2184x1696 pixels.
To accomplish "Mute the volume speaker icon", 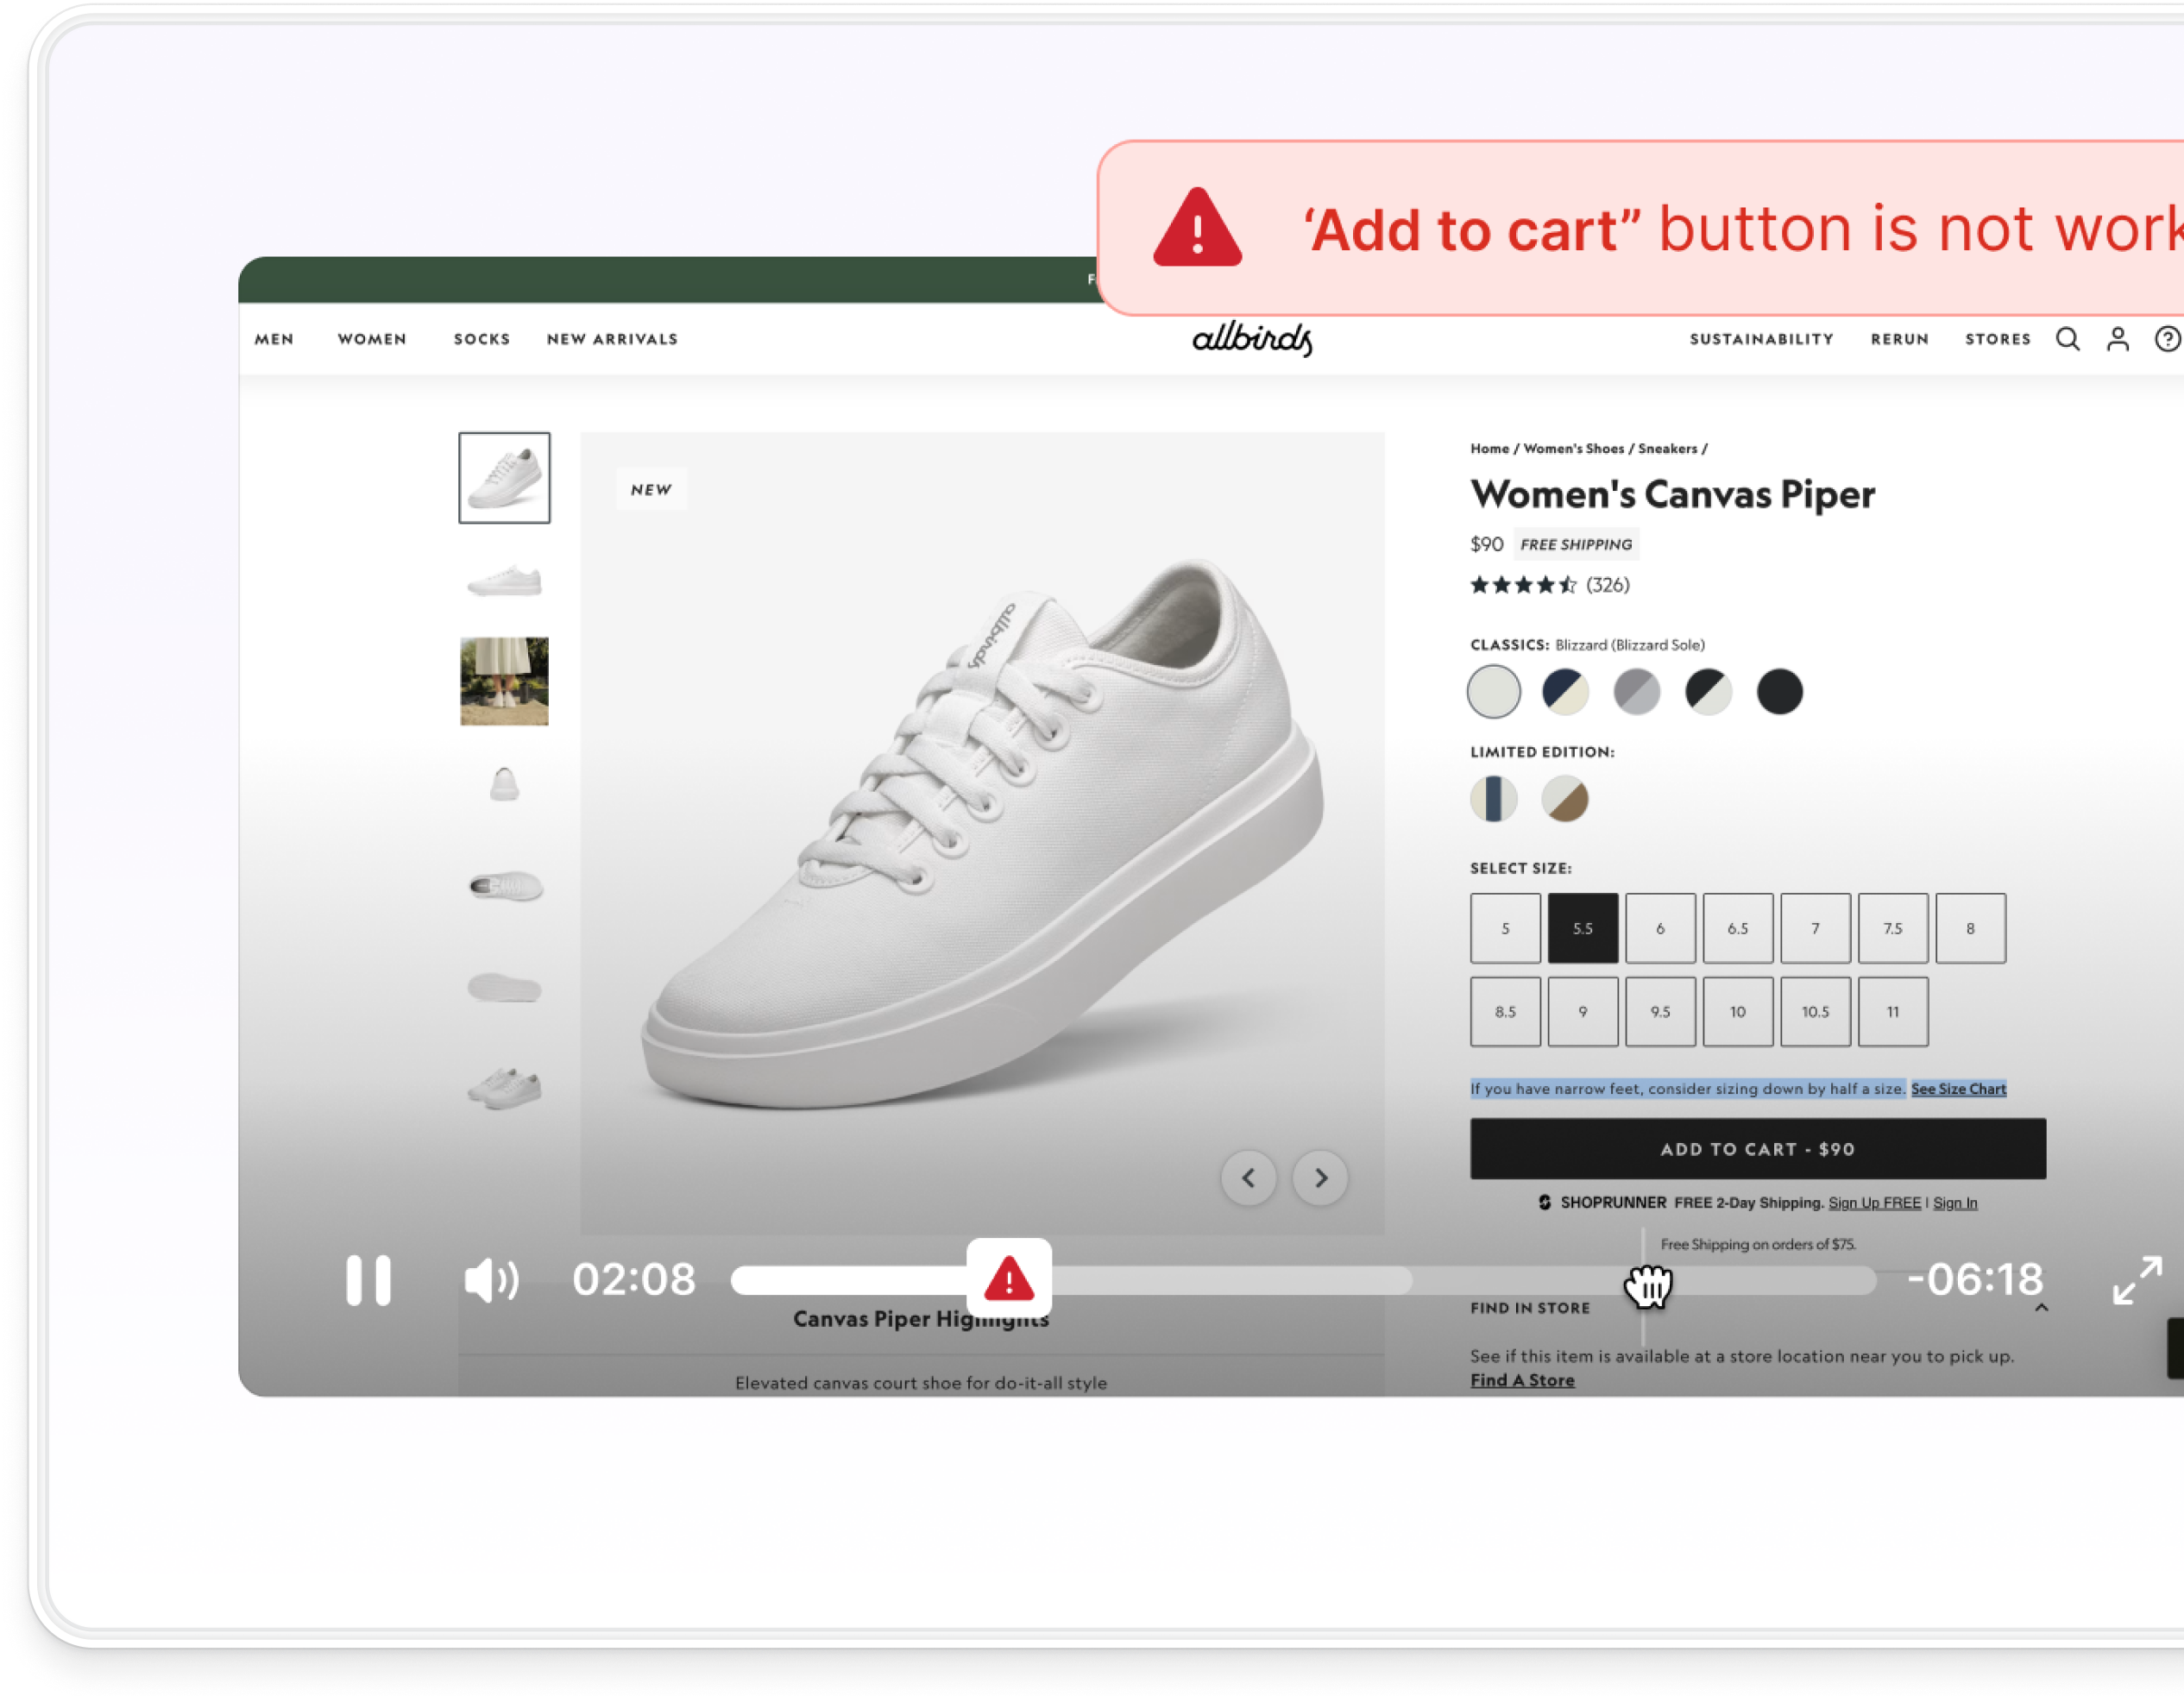I will (x=492, y=1280).
